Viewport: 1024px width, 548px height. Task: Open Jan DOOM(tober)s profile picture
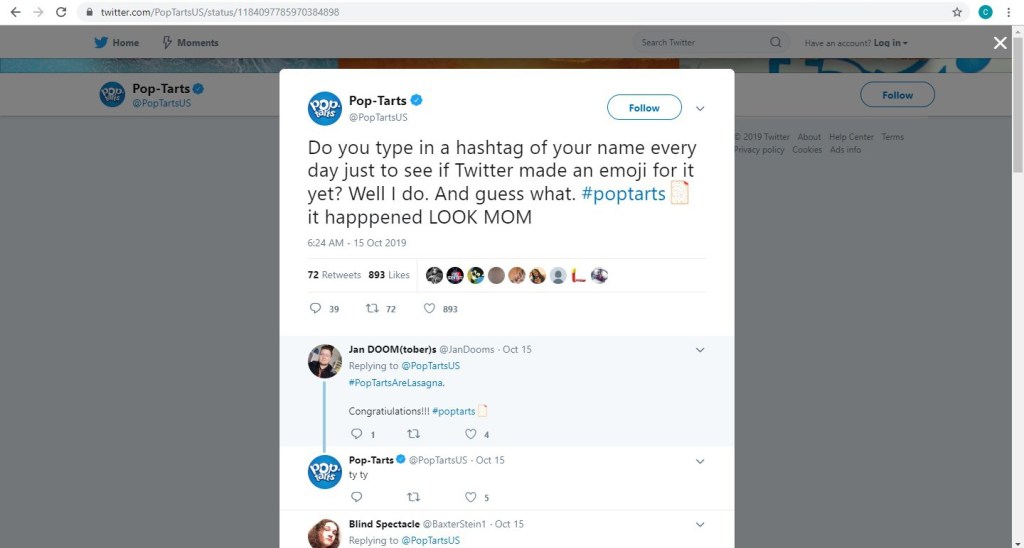coord(324,361)
